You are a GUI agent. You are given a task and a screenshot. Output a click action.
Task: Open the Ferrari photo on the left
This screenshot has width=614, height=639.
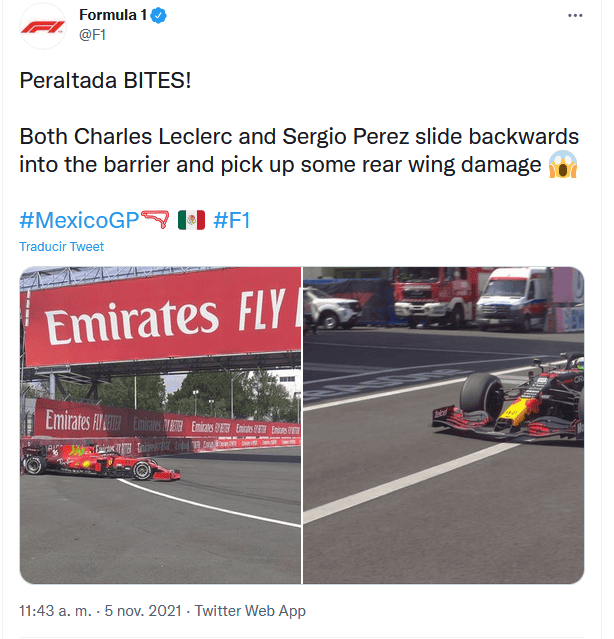point(160,425)
